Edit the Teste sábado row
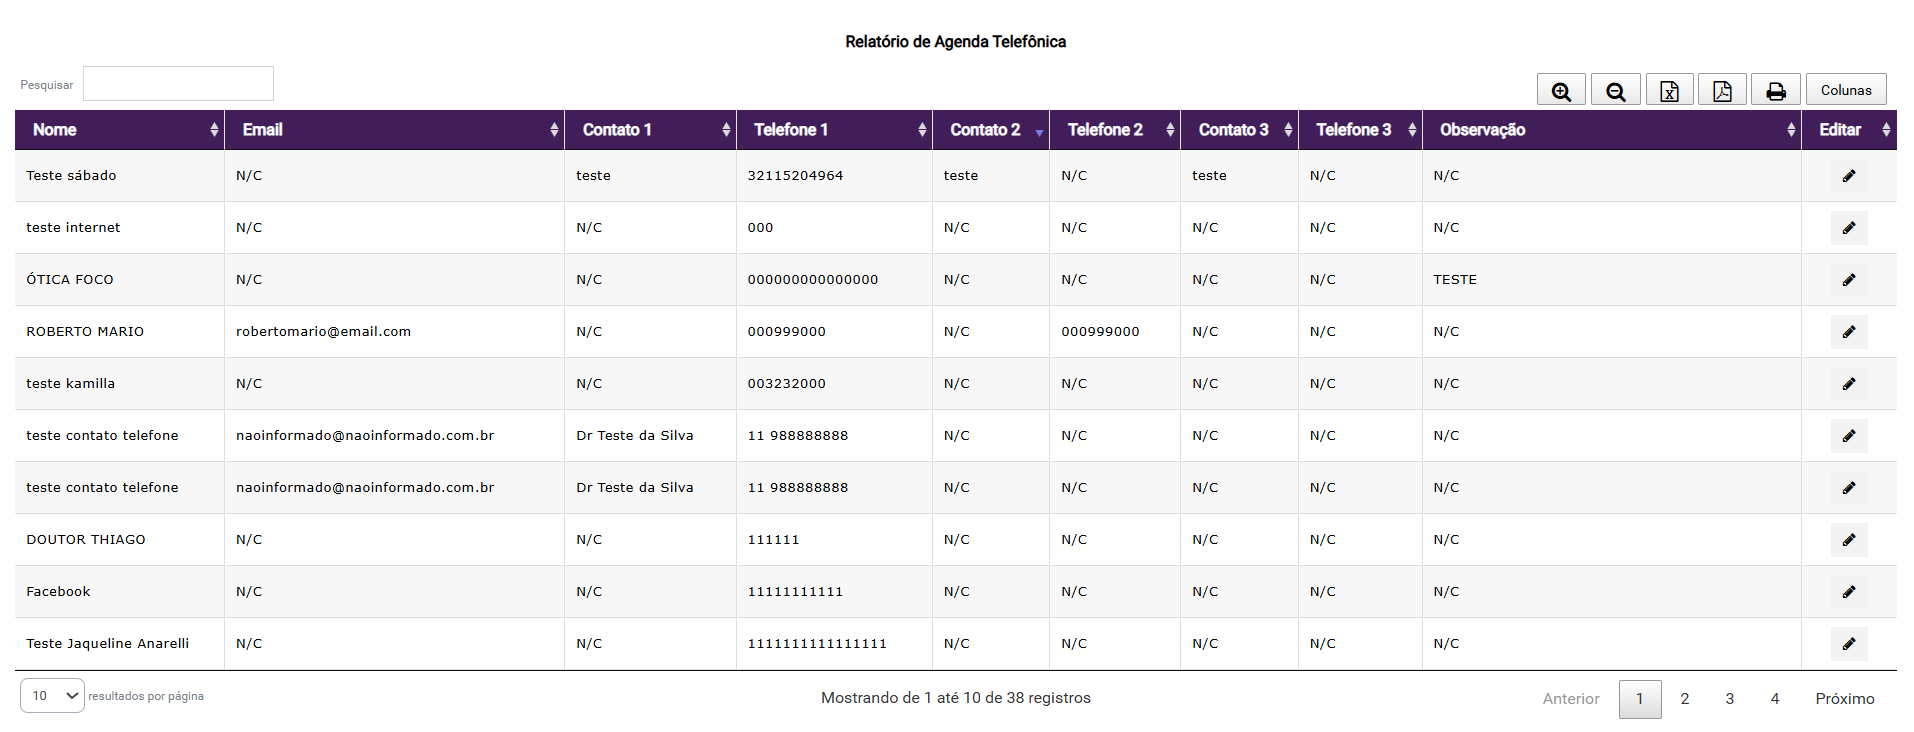 tap(1848, 176)
